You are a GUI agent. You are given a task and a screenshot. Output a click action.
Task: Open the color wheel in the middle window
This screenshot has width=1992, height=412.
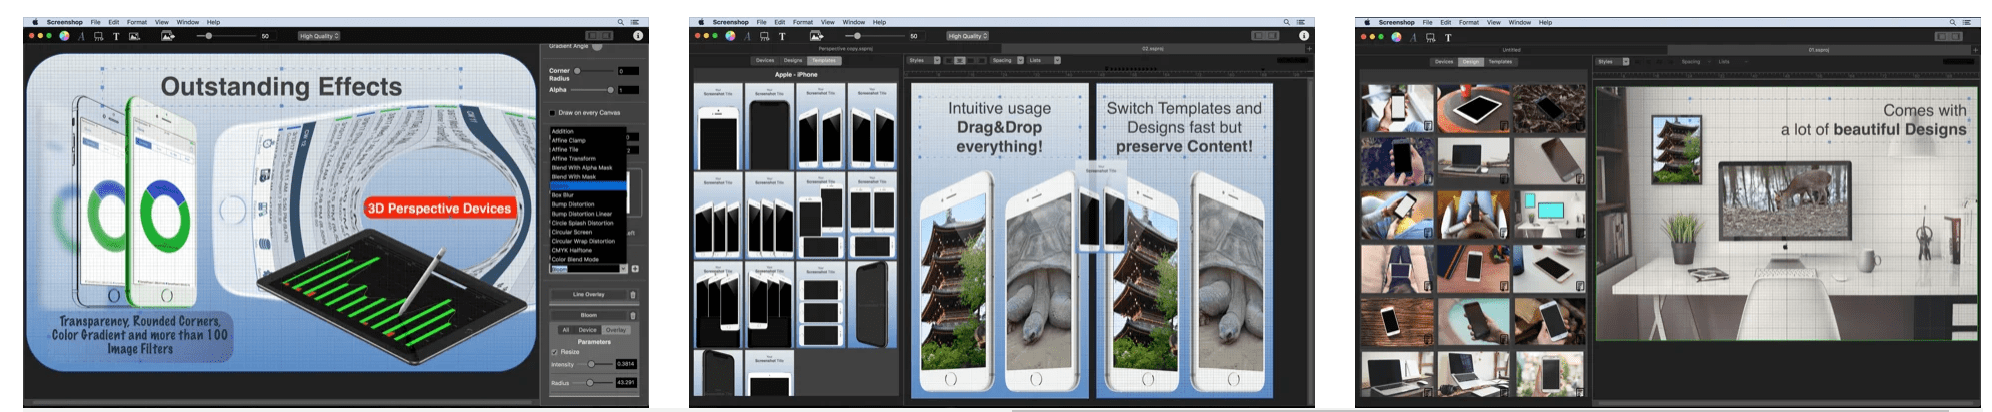(730, 36)
